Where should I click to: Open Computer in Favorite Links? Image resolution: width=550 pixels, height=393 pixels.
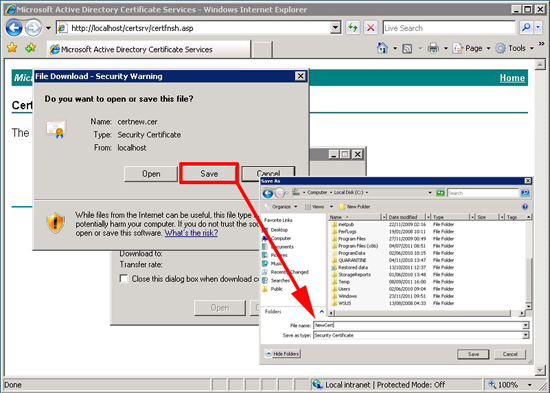pyautogui.click(x=277, y=238)
